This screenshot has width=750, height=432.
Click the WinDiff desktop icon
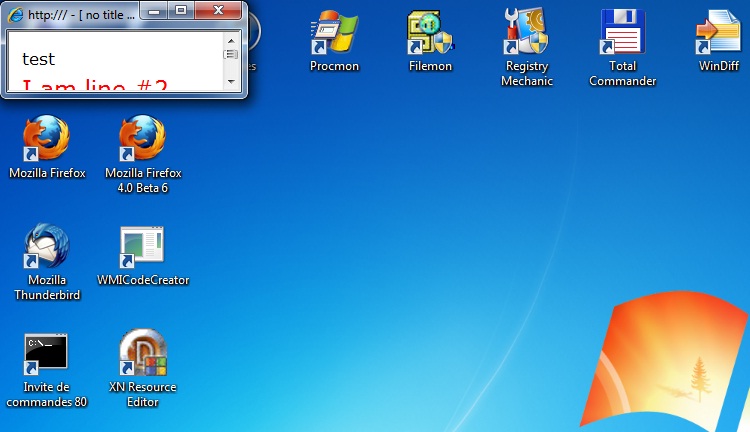pyautogui.click(x=717, y=35)
